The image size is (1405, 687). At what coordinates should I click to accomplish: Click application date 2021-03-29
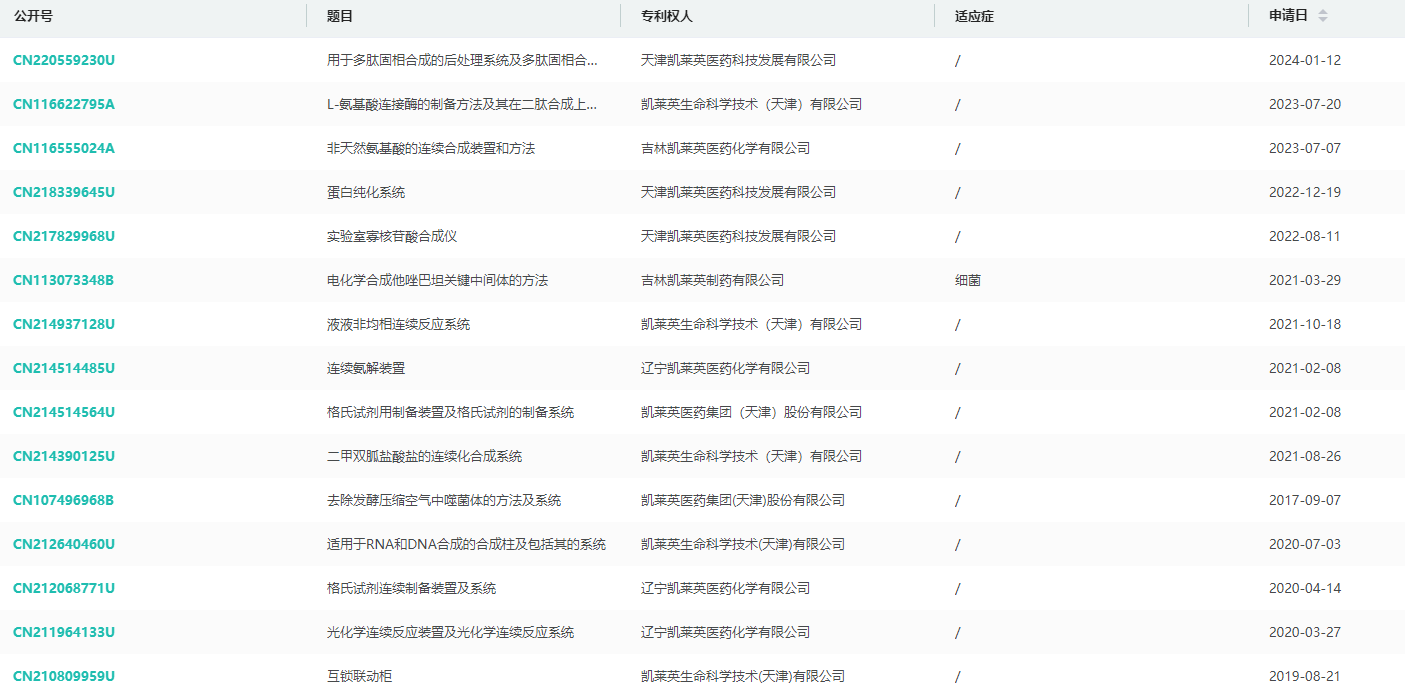pyautogui.click(x=1305, y=280)
